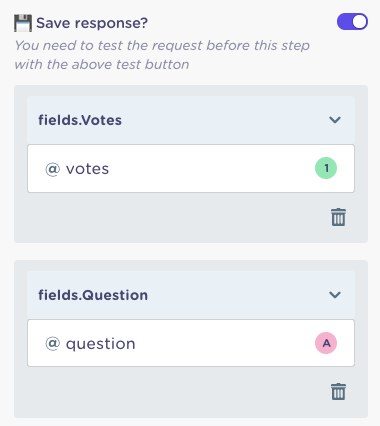380x426 pixels.
Task: Expand the fields.Votes chevron arrow
Action: 335,120
